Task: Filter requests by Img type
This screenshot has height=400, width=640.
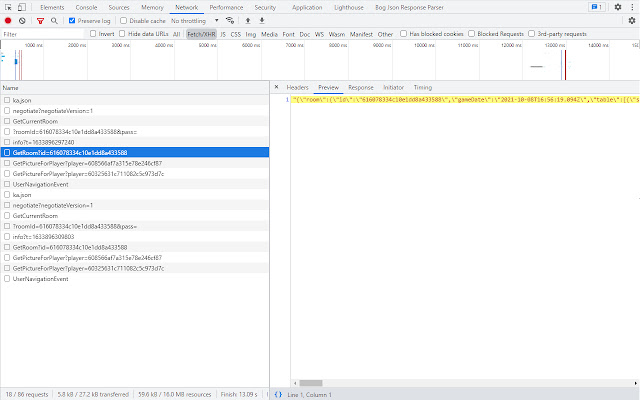Action: coord(251,34)
